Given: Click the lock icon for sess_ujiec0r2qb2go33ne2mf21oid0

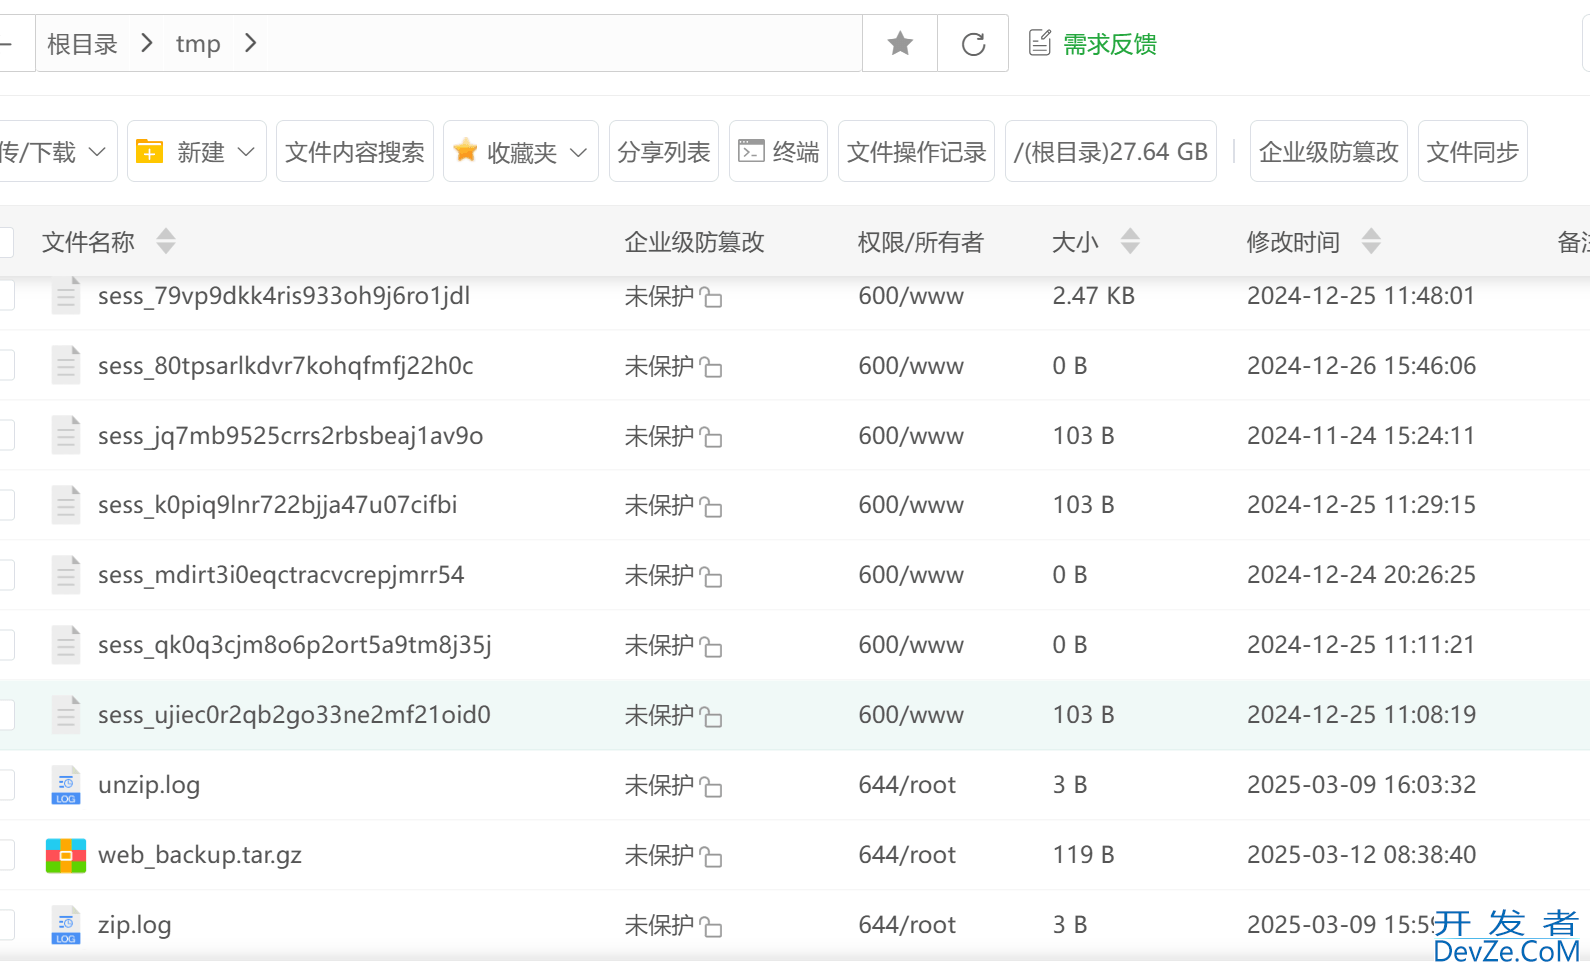Looking at the screenshot, I should [711, 716].
